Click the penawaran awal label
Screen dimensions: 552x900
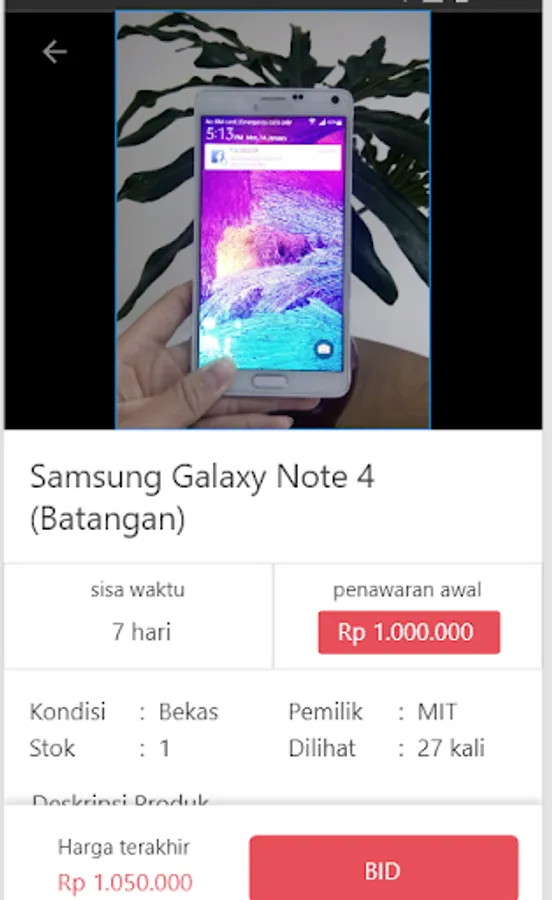(407, 590)
